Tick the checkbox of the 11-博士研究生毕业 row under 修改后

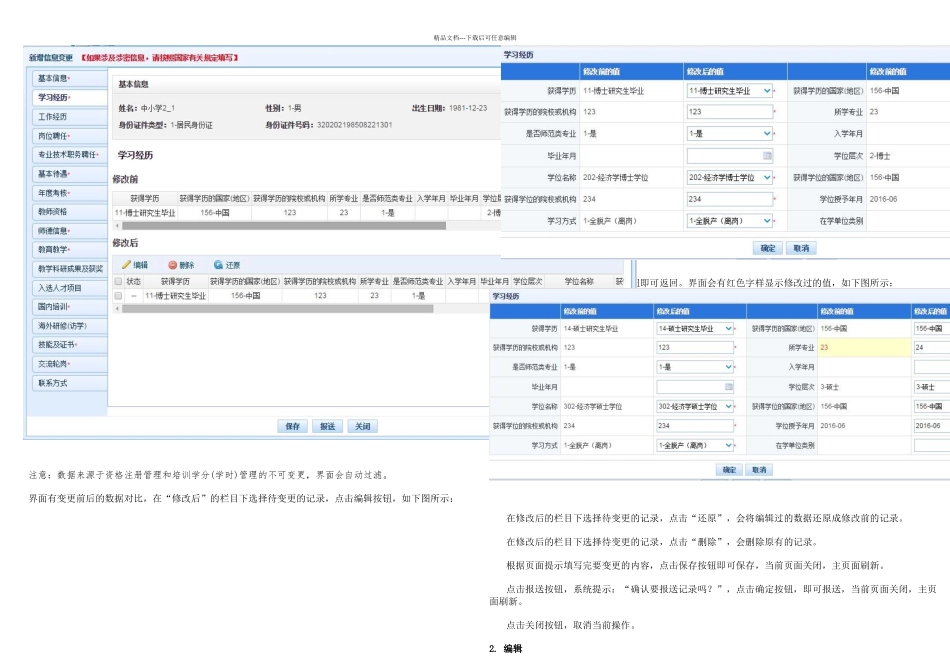click(x=118, y=296)
